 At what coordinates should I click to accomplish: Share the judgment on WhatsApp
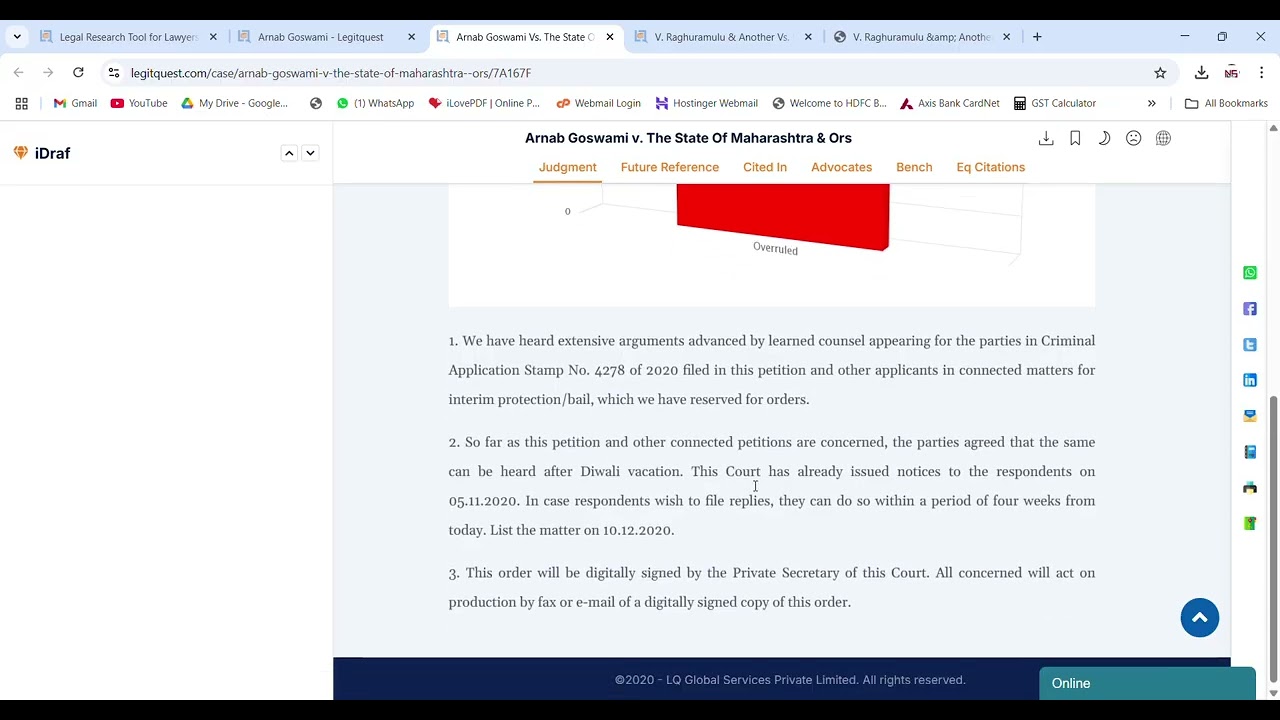1250,273
